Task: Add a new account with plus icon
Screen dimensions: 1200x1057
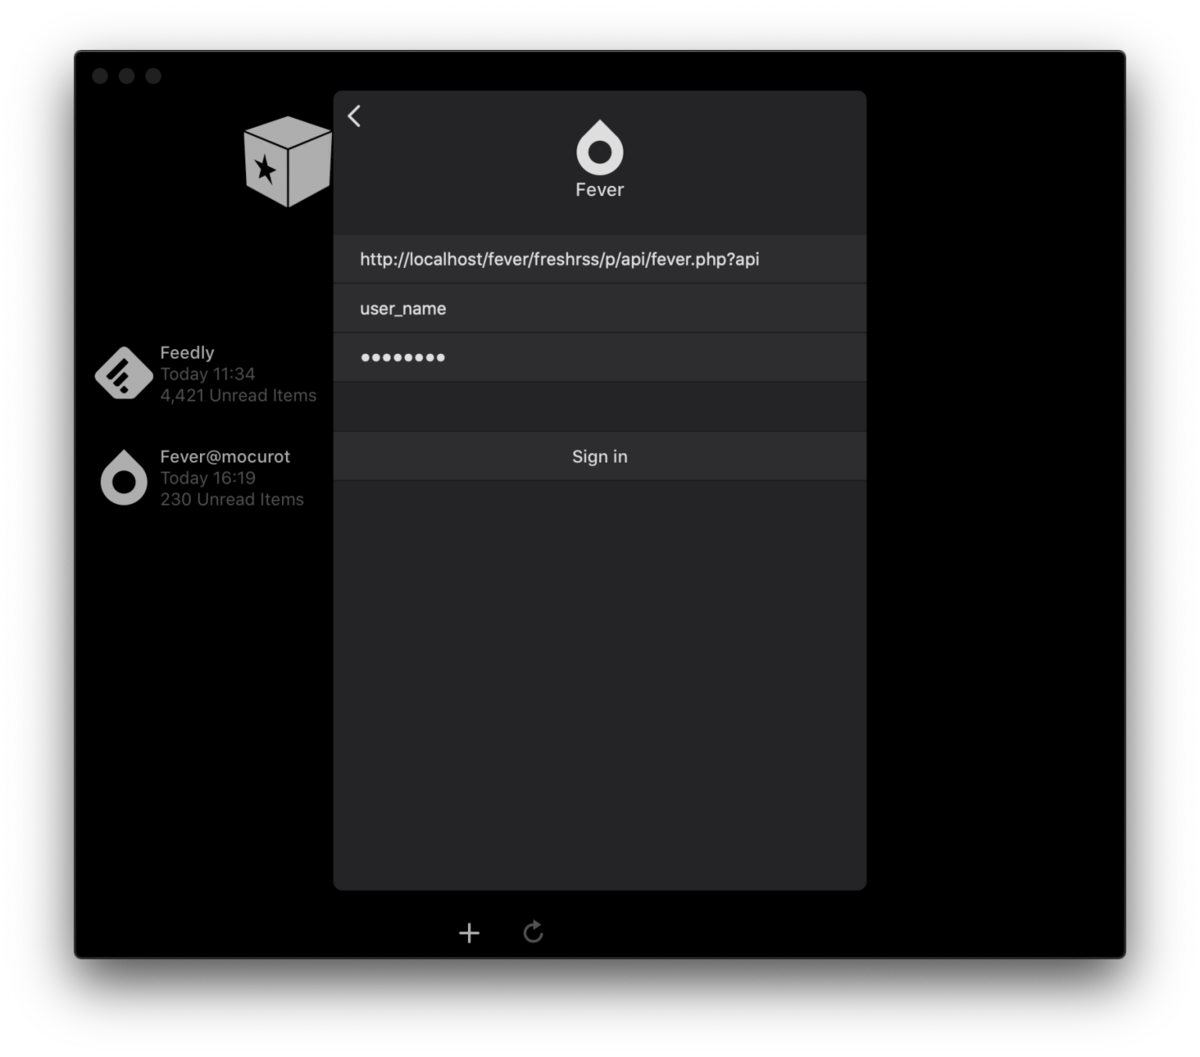Action: point(469,933)
